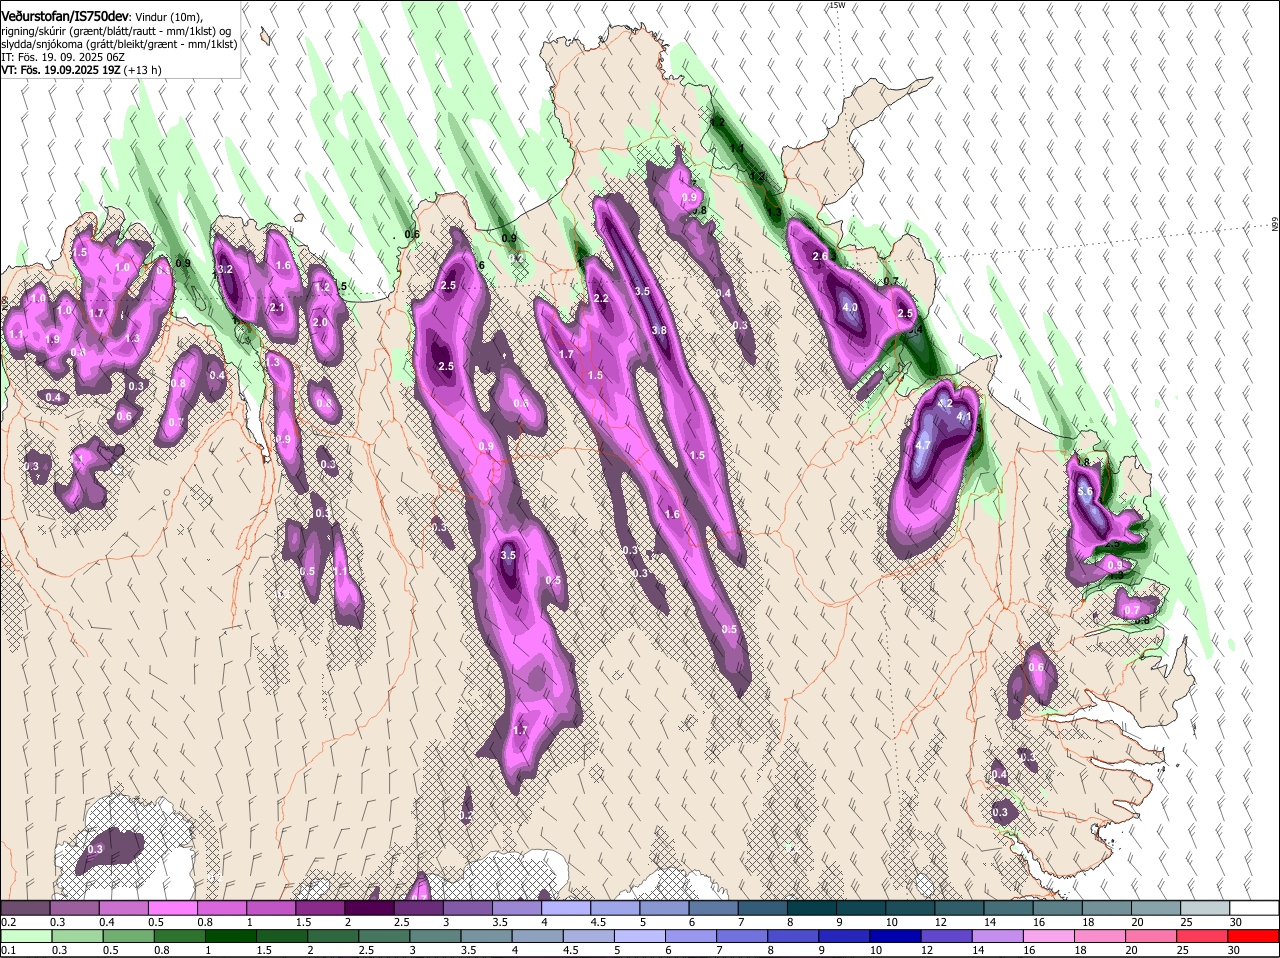Viewport: 1280px width, 958px height.
Task: Pick upper-row grey swatch between 20 and 25
Action: pos(1156,908)
